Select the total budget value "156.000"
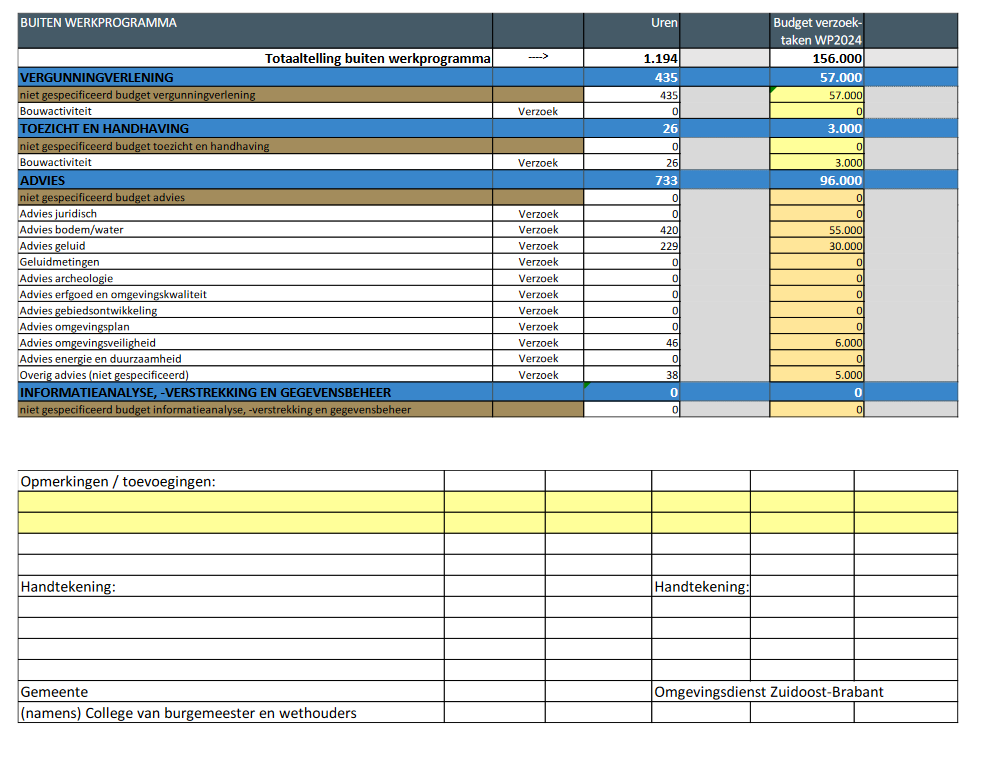Viewport: 997px width, 761px height. [837, 58]
